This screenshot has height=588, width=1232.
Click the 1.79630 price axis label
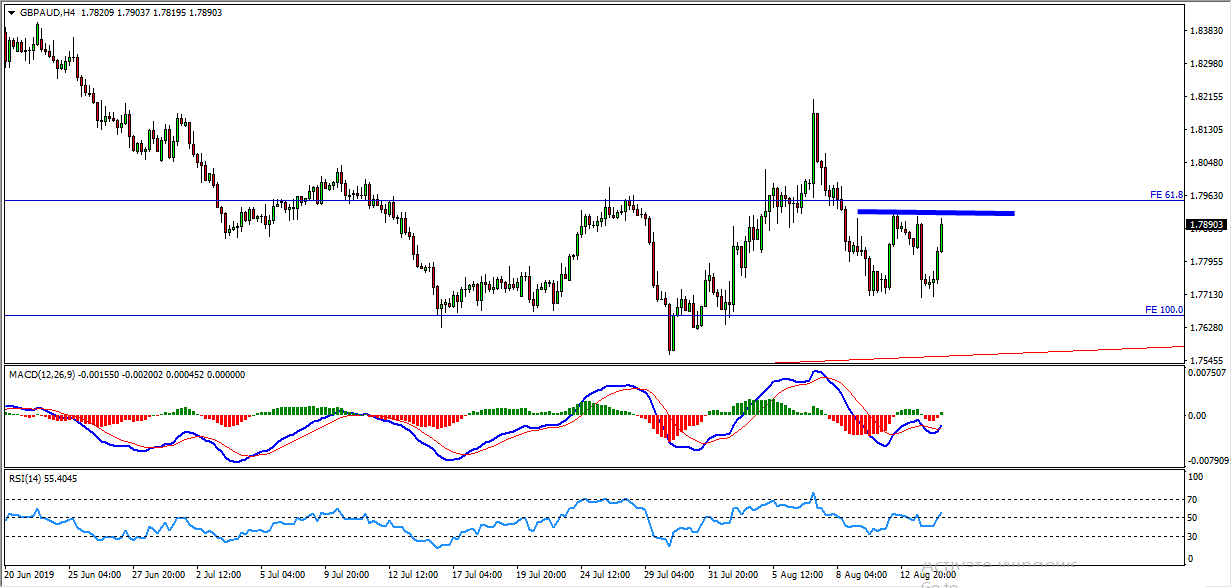(x=1206, y=196)
